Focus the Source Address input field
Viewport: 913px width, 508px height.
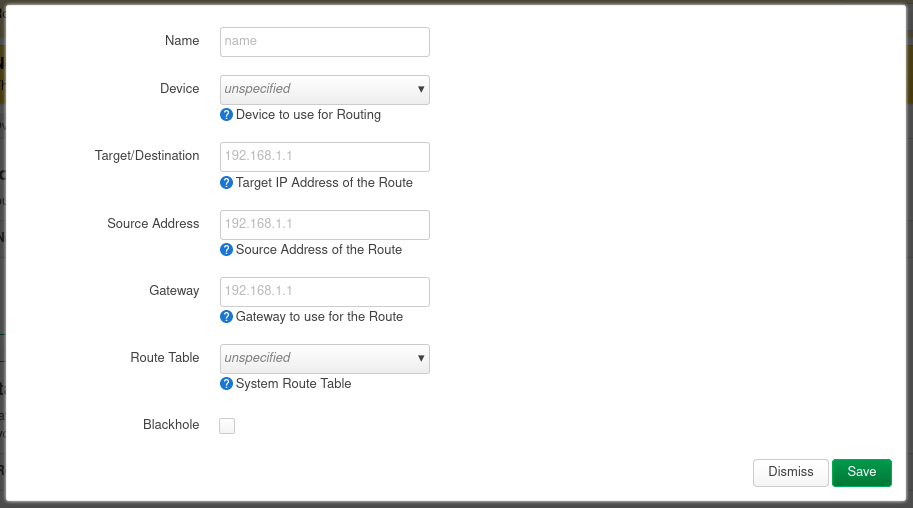pyautogui.click(x=325, y=225)
